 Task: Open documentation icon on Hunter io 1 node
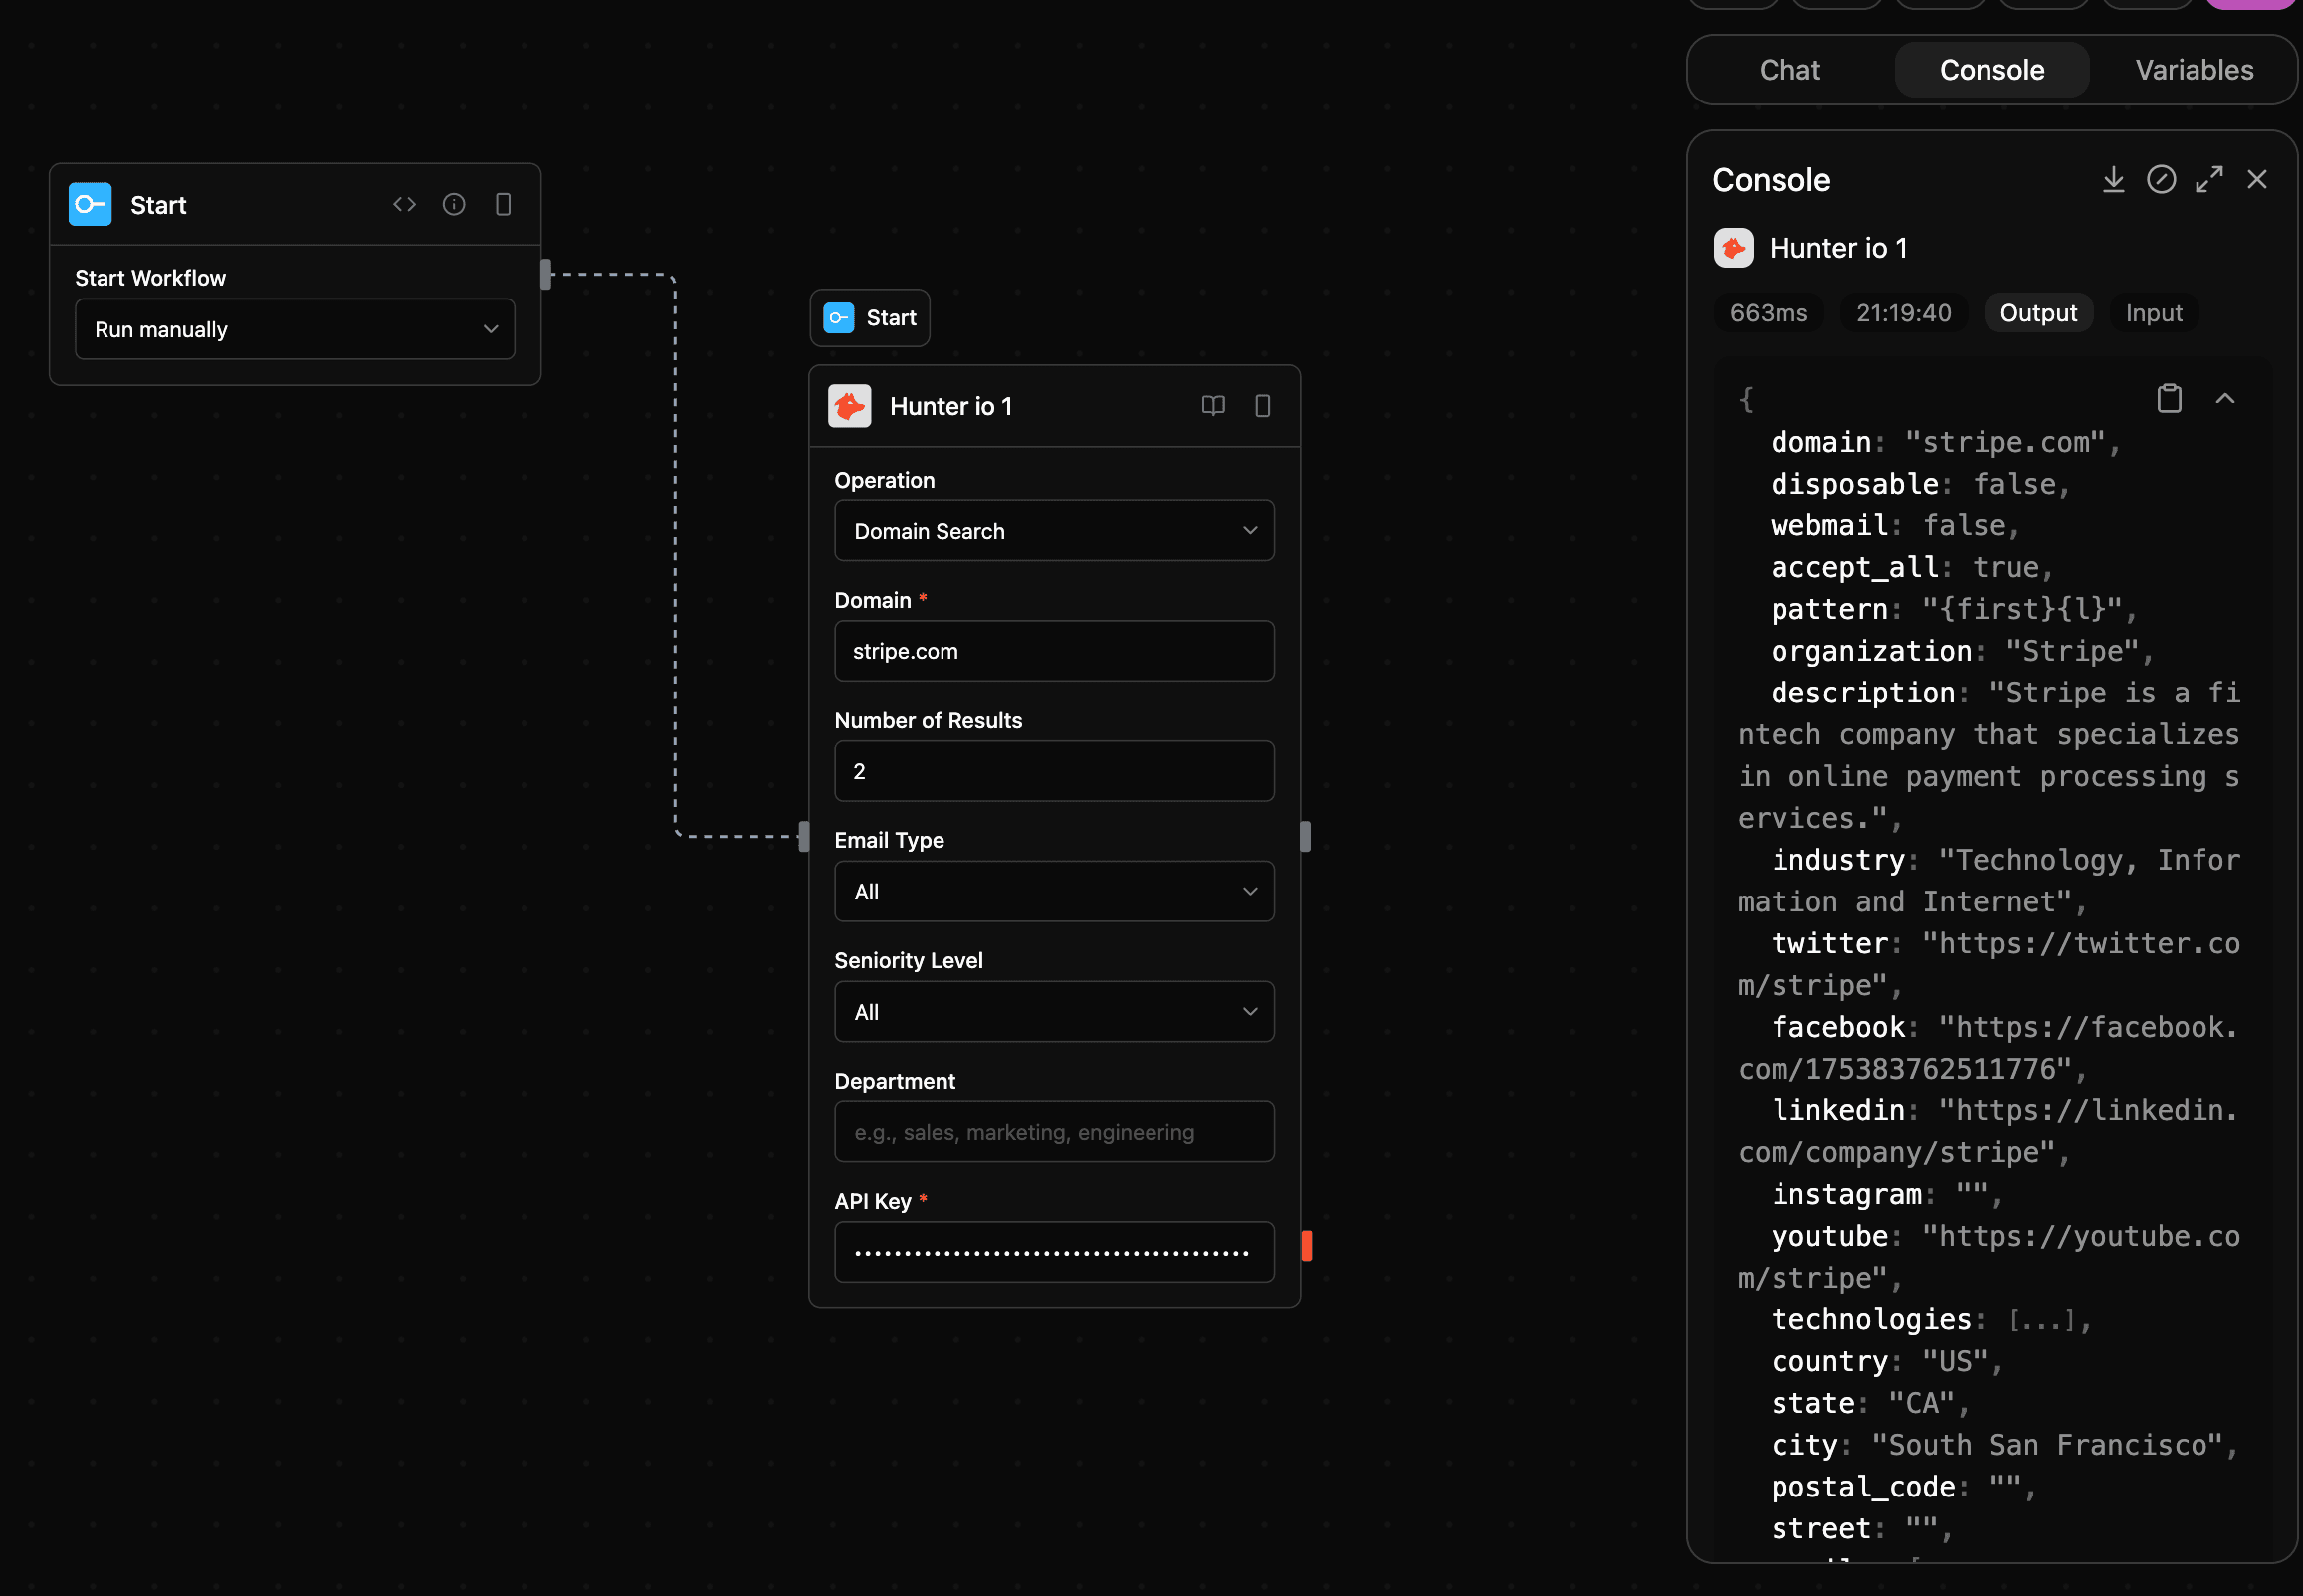[x=1212, y=406]
